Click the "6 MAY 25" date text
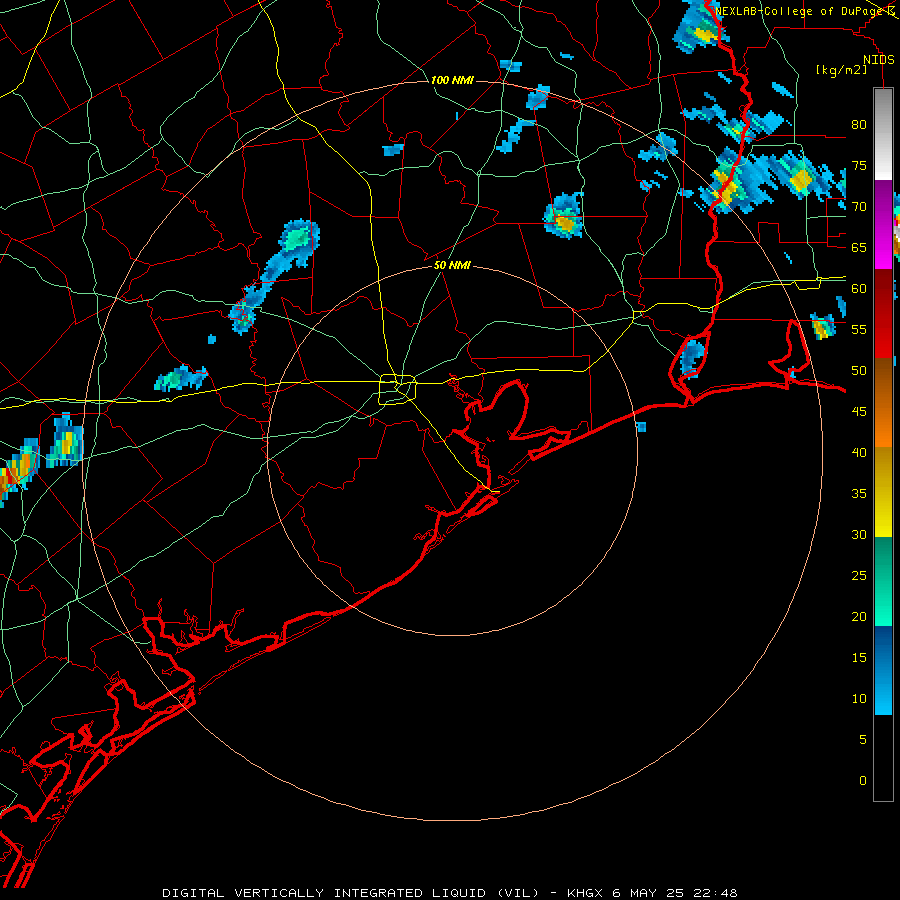 pos(648,893)
